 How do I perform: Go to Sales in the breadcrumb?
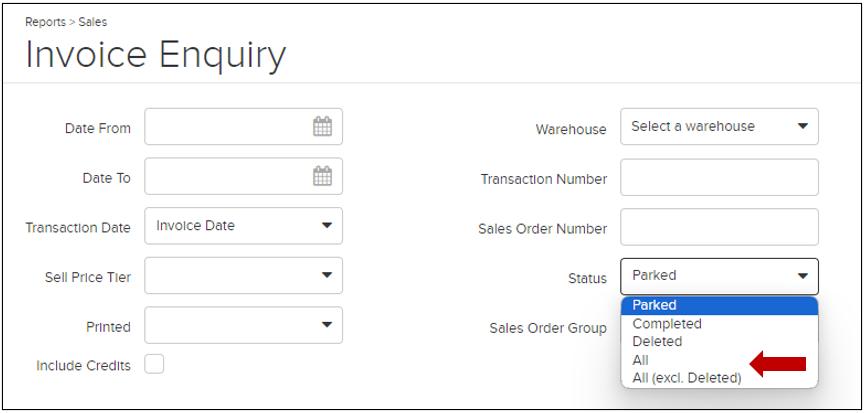pyautogui.click(x=93, y=22)
